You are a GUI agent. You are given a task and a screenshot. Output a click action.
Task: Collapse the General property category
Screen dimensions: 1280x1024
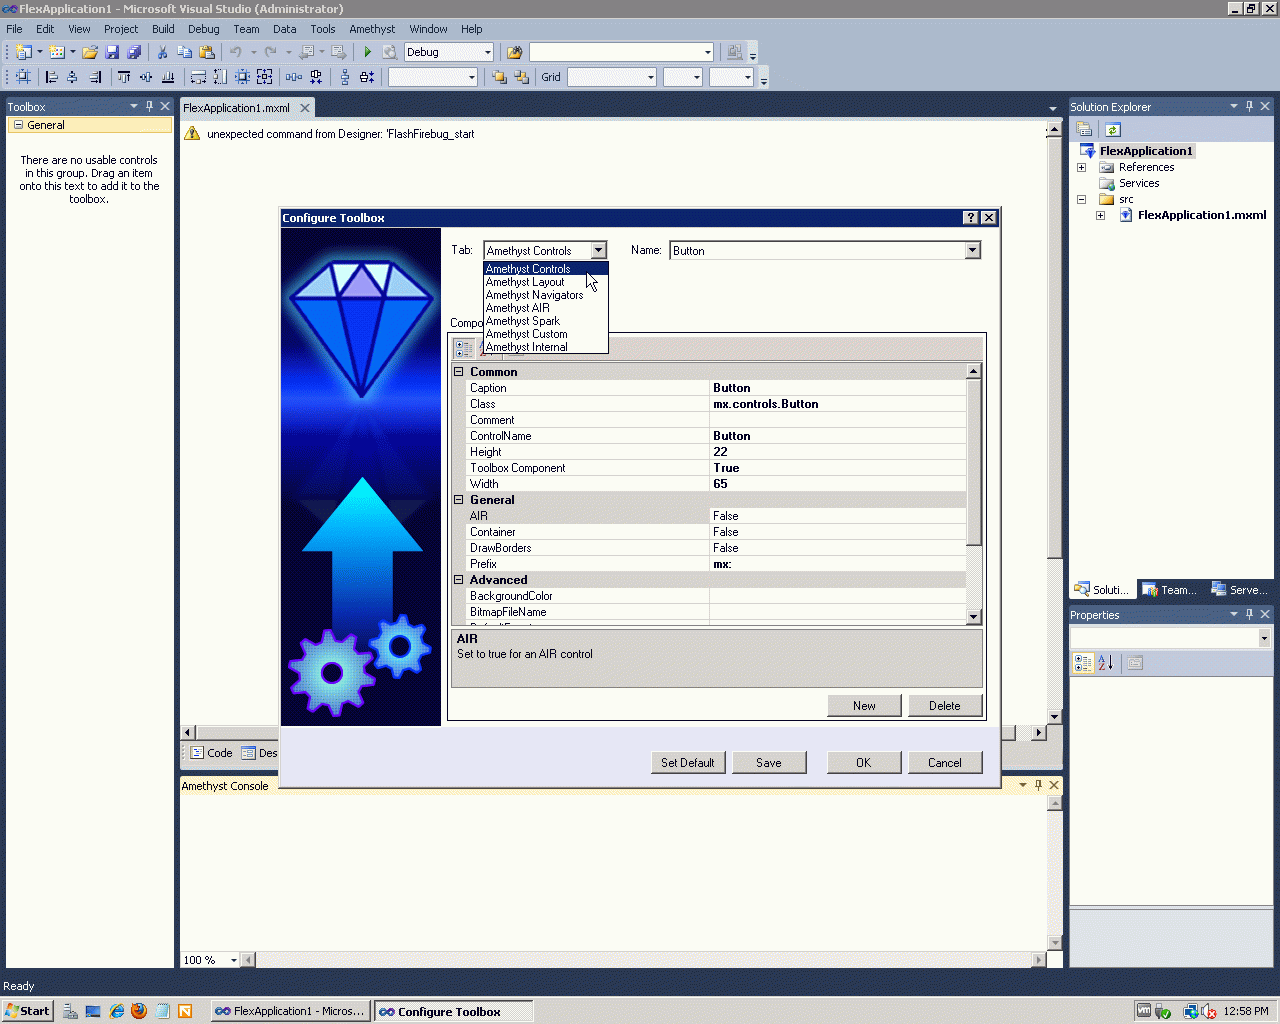(x=459, y=499)
